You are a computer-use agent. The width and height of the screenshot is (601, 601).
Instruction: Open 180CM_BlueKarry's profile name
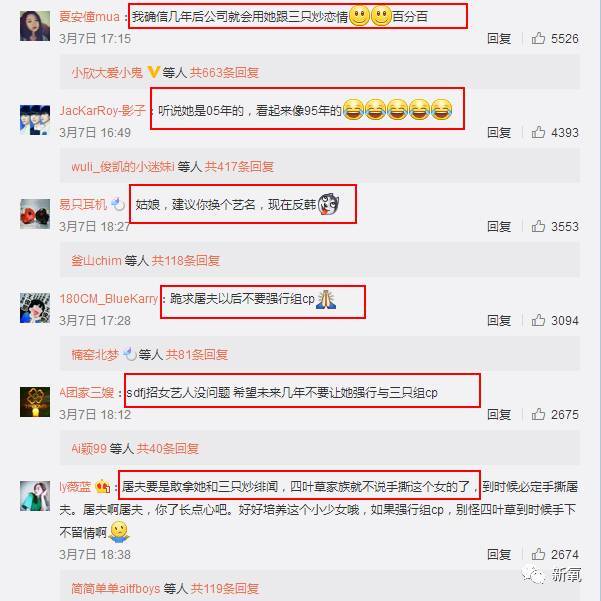click(109, 299)
